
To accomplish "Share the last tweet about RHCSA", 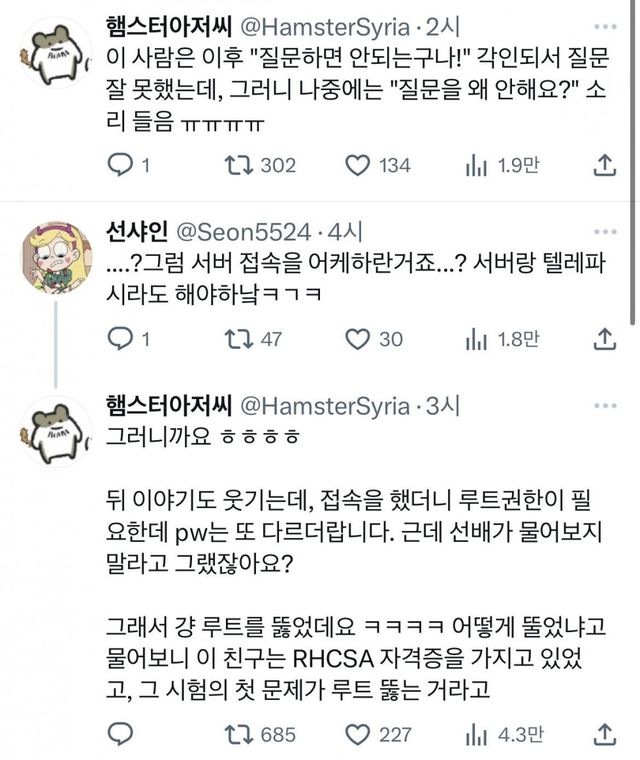I will (604, 734).
